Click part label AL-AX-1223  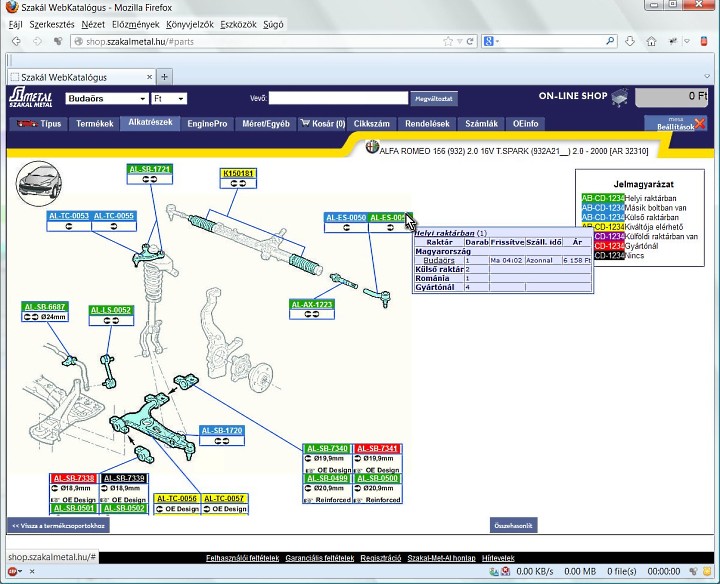(312, 304)
